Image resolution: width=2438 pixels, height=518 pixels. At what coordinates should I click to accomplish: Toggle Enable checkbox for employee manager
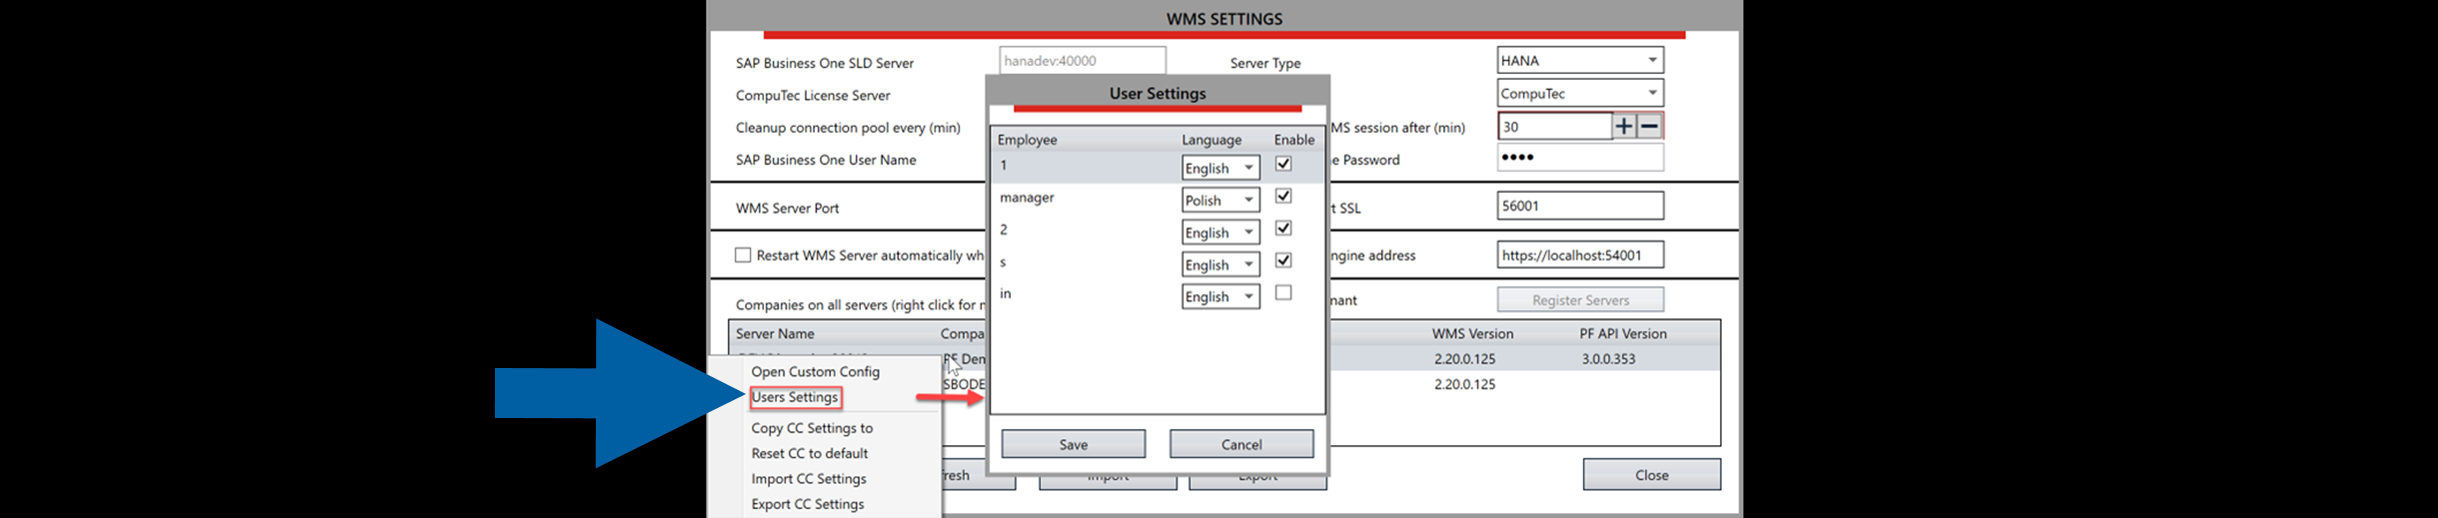click(1283, 196)
